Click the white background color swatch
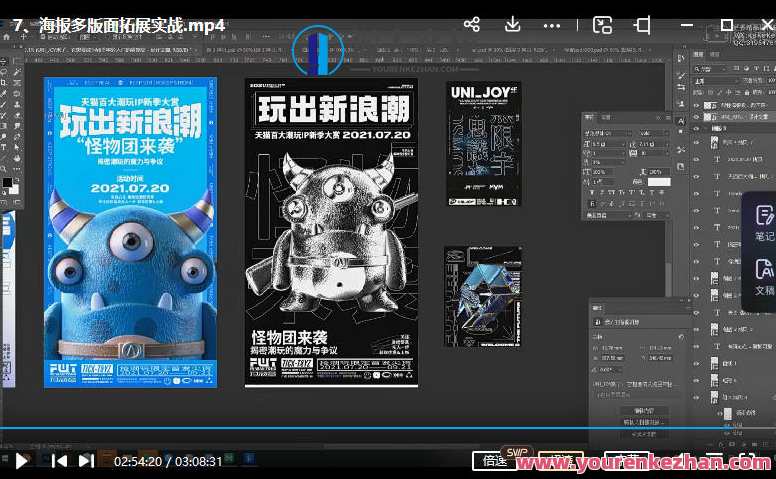 (x=14, y=189)
